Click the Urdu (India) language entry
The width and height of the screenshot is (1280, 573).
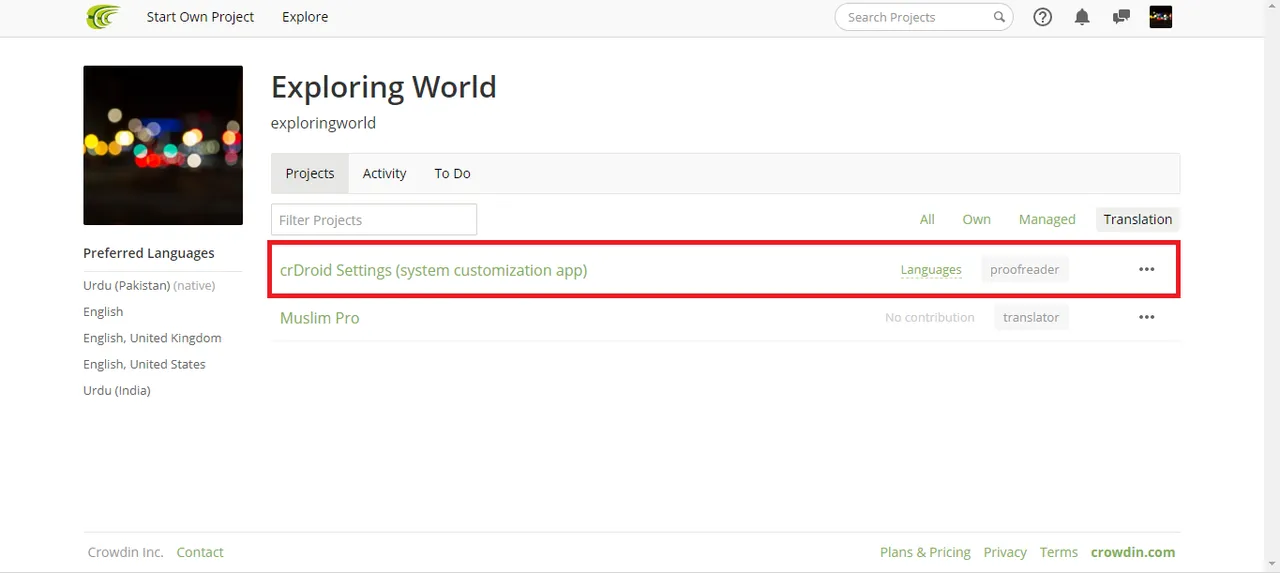pos(117,390)
